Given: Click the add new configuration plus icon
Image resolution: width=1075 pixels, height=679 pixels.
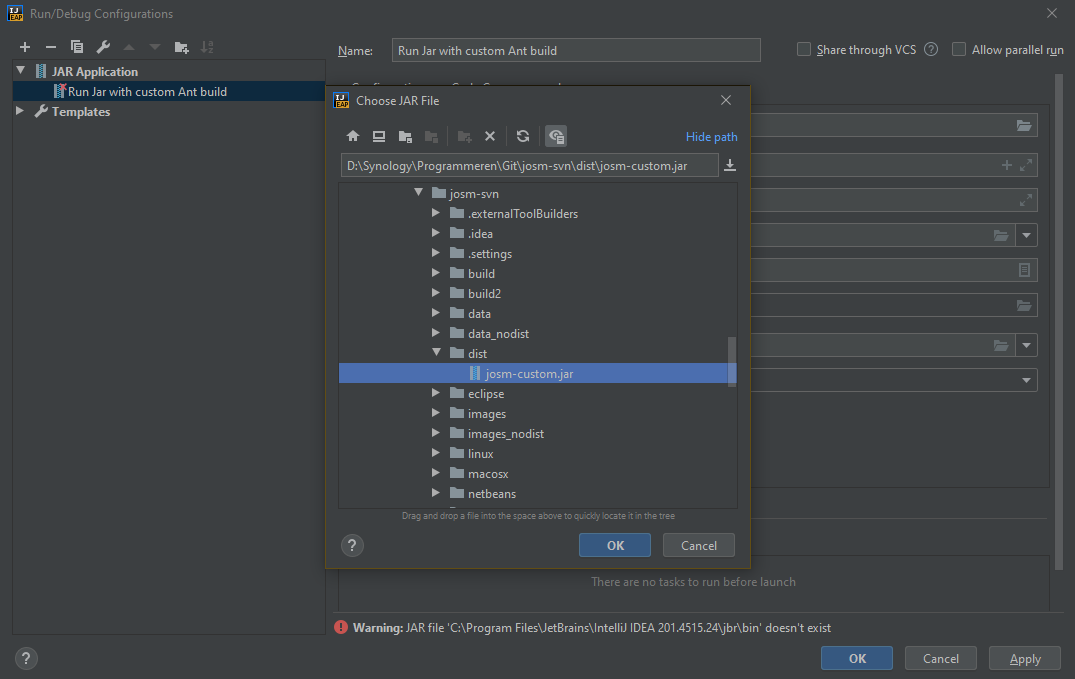Looking at the screenshot, I should 25,47.
